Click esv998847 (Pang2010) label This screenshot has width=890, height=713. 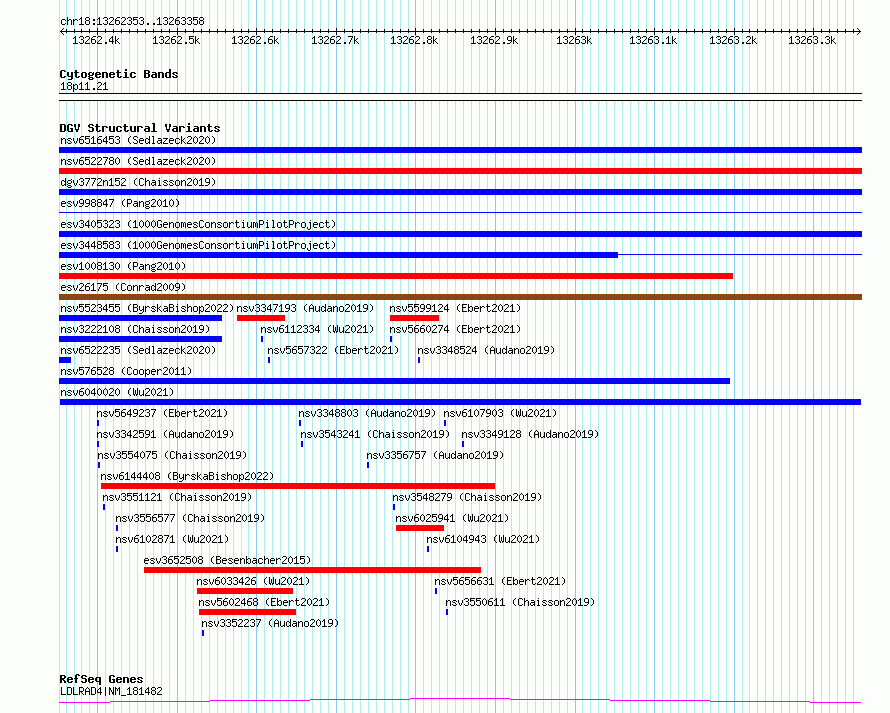tap(120, 203)
